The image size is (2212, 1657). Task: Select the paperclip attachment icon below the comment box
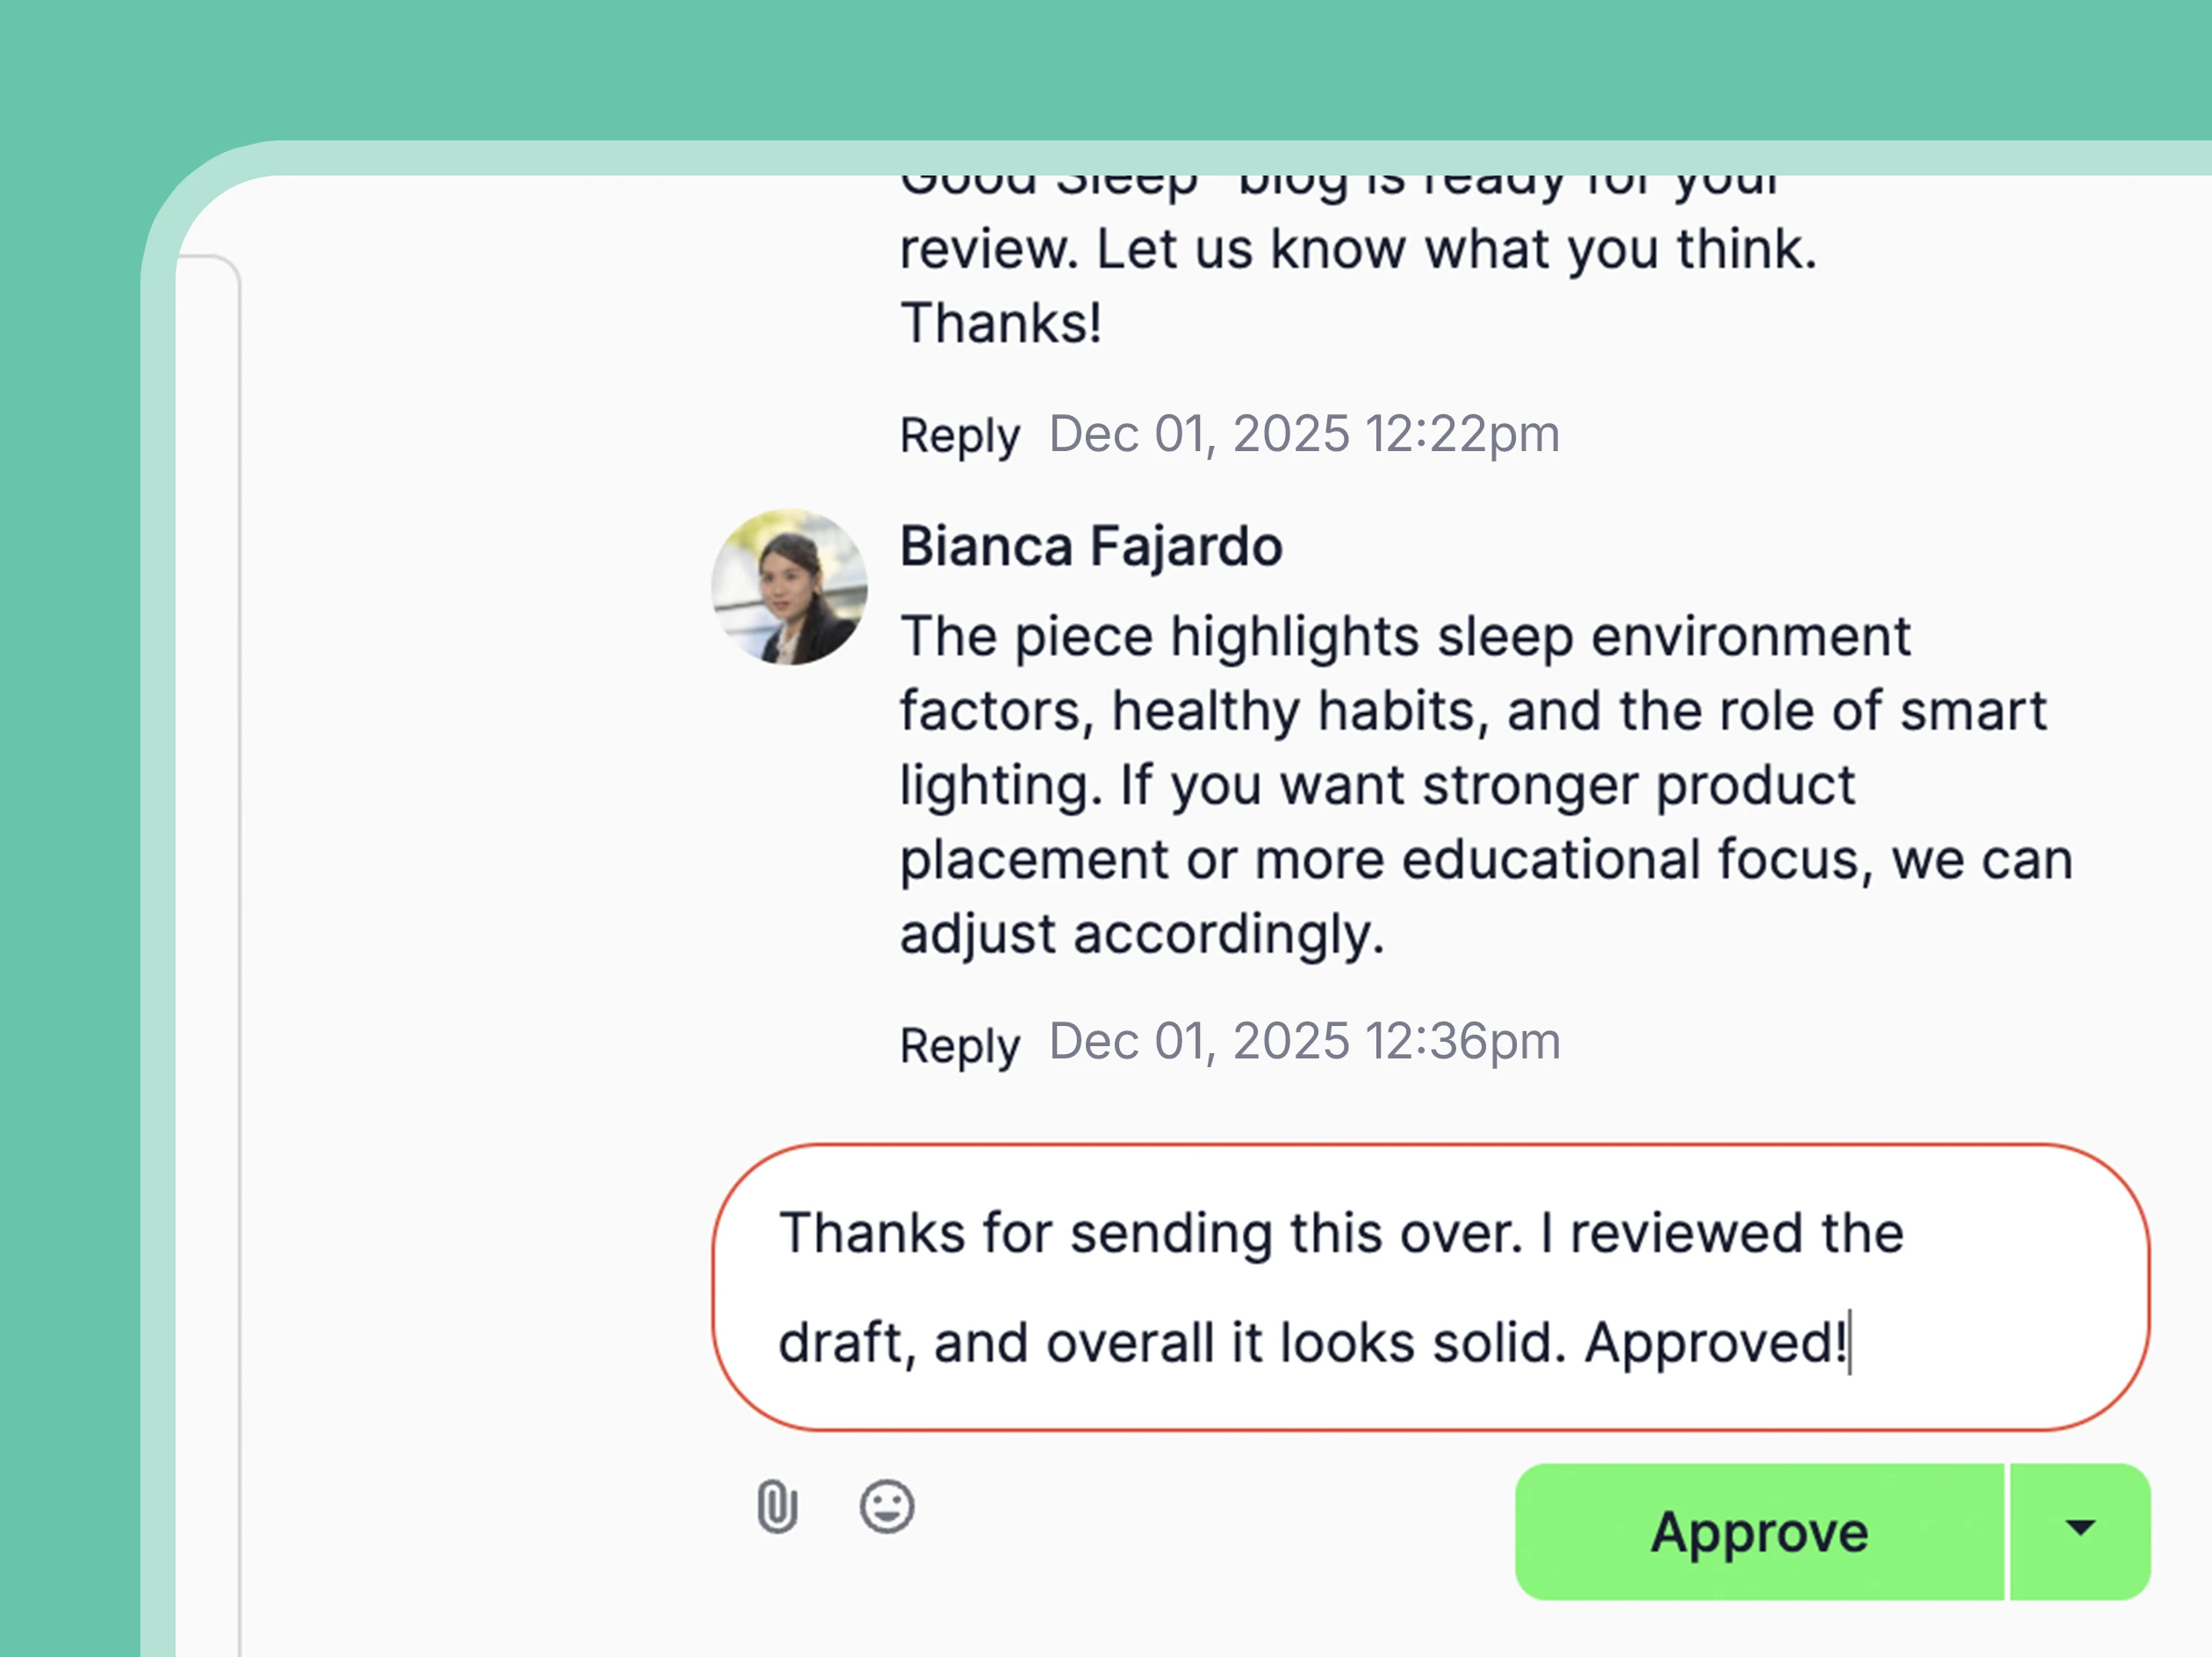pyautogui.click(x=777, y=1506)
